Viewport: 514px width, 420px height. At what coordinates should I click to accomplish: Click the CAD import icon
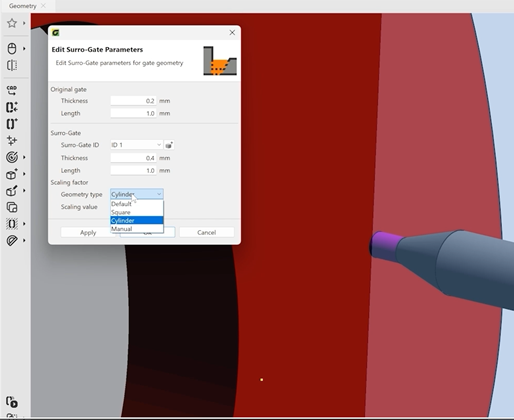pyautogui.click(x=12, y=90)
